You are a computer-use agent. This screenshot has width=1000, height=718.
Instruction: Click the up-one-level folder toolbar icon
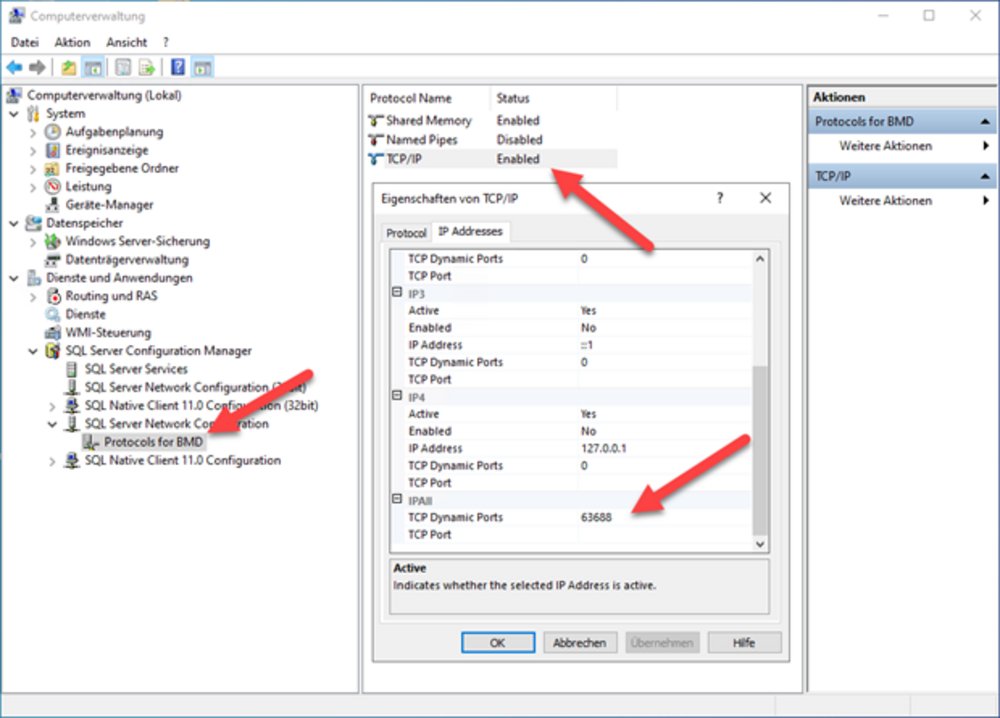[69, 67]
